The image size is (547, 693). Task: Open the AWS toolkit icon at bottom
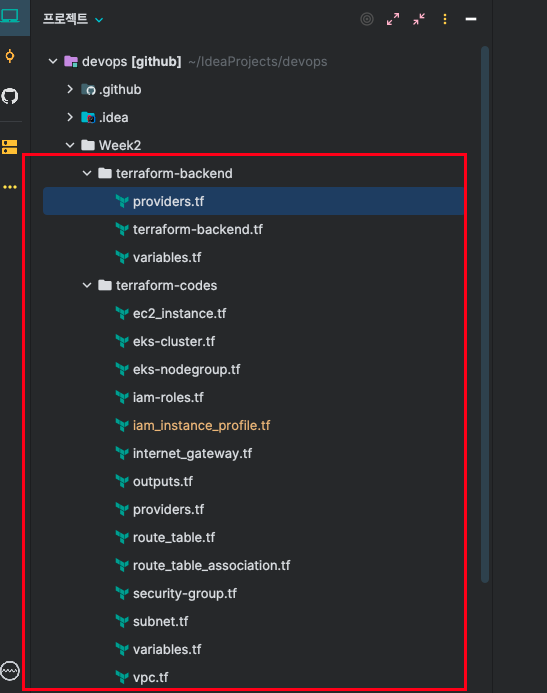click(10, 671)
